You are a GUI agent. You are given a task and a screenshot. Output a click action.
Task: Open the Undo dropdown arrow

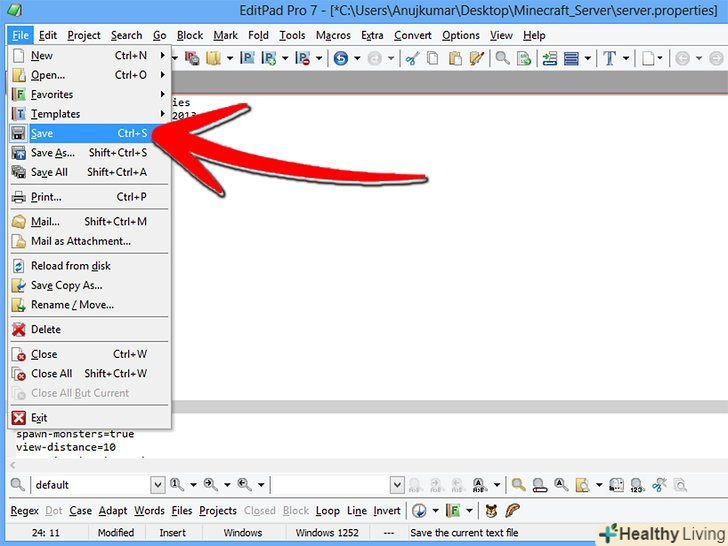pyautogui.click(x=357, y=58)
